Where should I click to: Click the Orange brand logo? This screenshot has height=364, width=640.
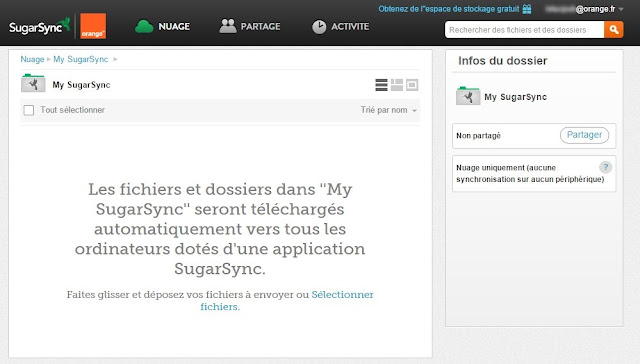click(93, 26)
